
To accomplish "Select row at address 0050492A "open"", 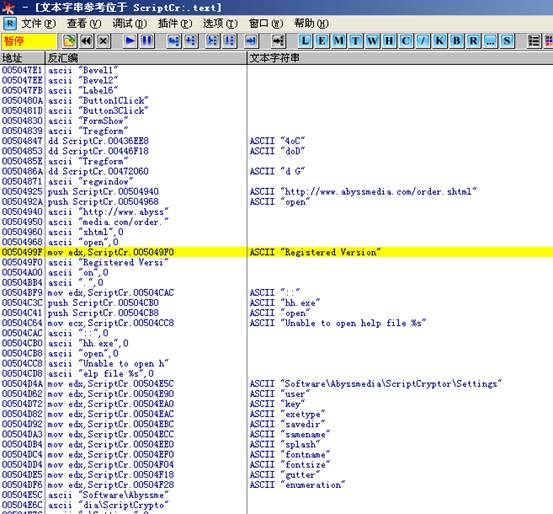I will (276, 202).
